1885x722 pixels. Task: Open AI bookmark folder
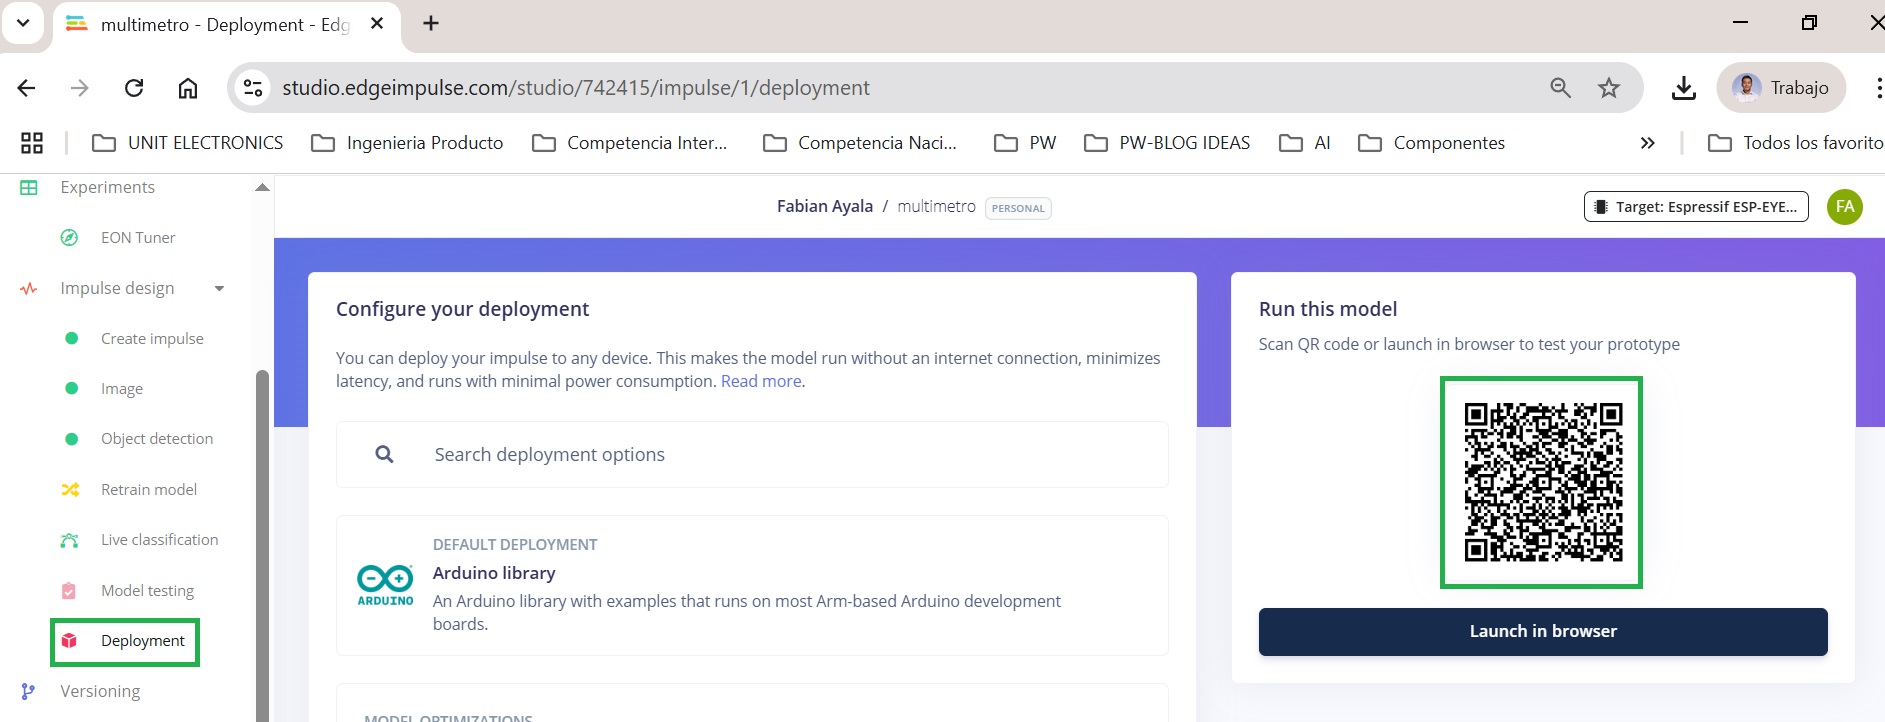(1305, 143)
